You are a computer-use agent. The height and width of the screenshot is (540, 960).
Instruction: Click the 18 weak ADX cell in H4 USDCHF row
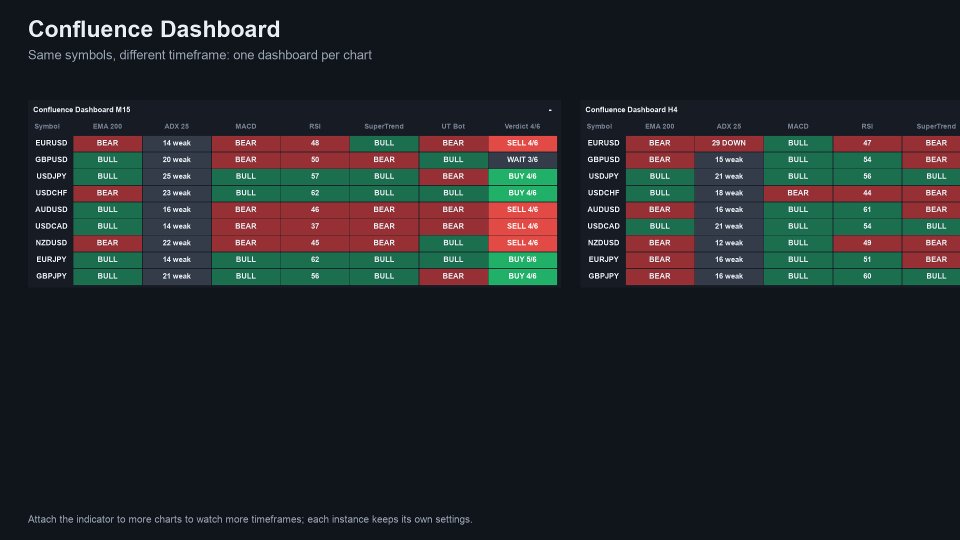[729, 192]
